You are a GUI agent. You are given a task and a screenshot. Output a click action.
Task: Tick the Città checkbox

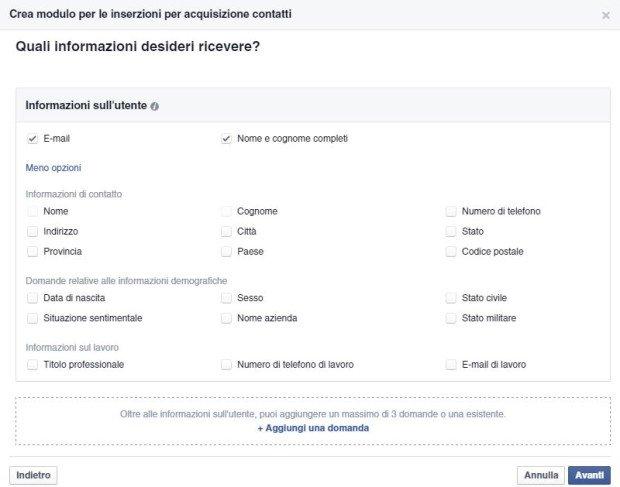227,231
